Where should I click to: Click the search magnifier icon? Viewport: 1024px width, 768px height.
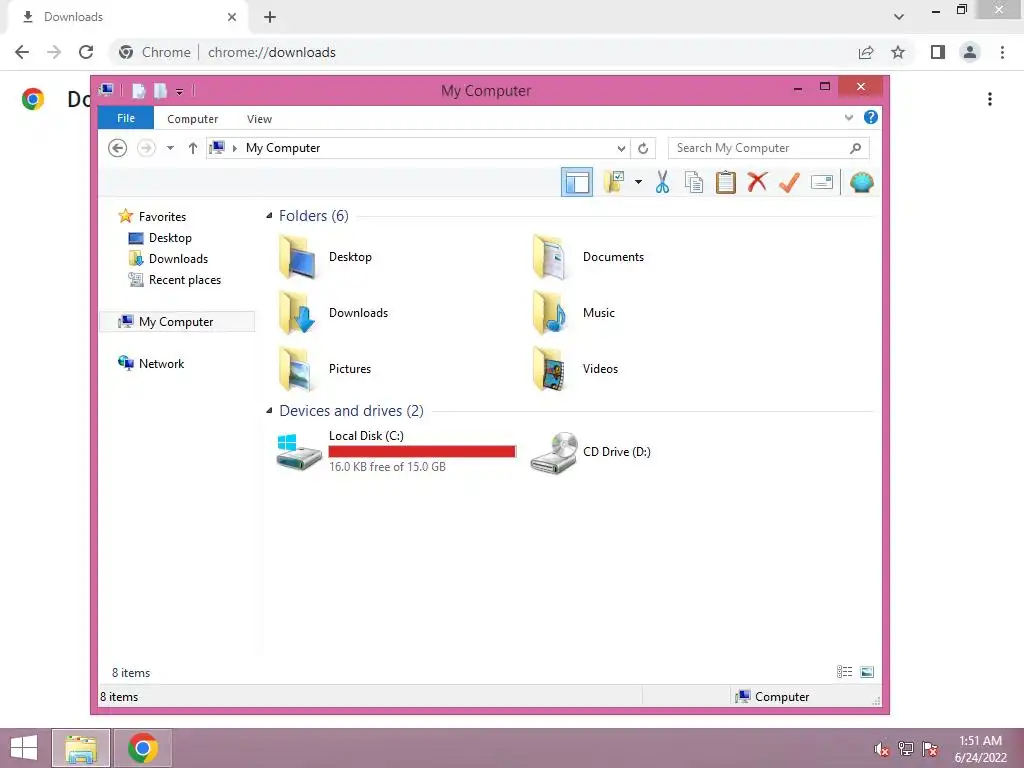[856, 148]
